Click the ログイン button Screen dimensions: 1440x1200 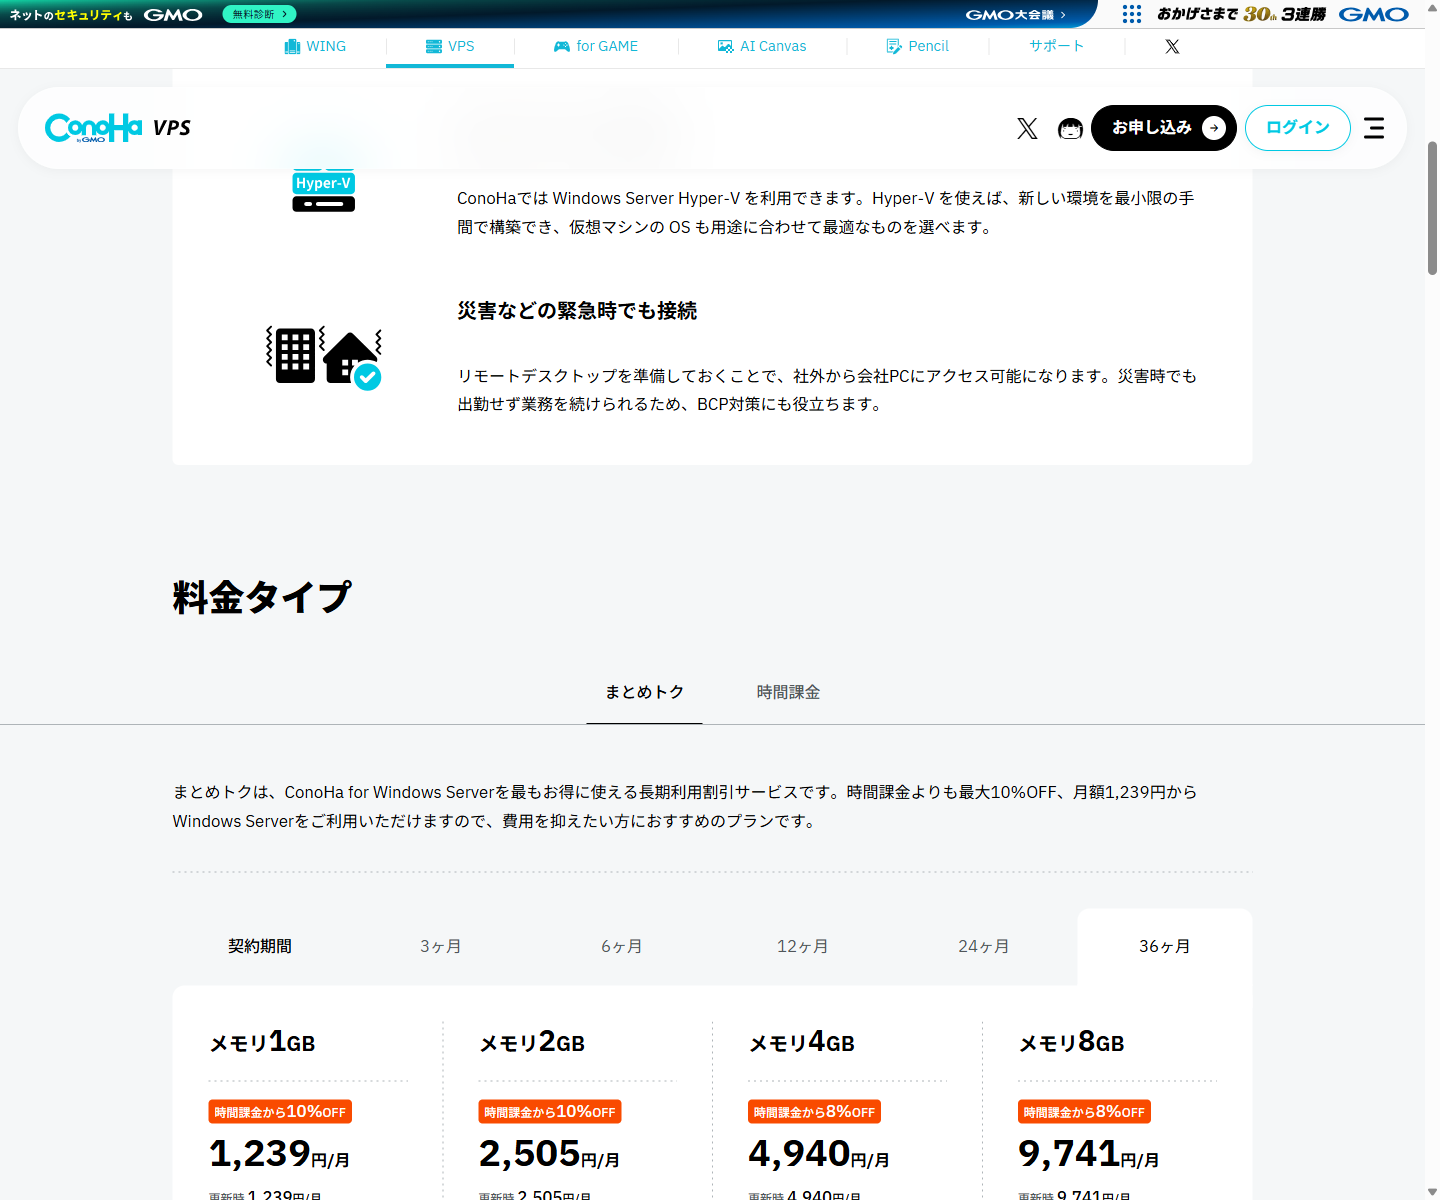[1298, 128]
